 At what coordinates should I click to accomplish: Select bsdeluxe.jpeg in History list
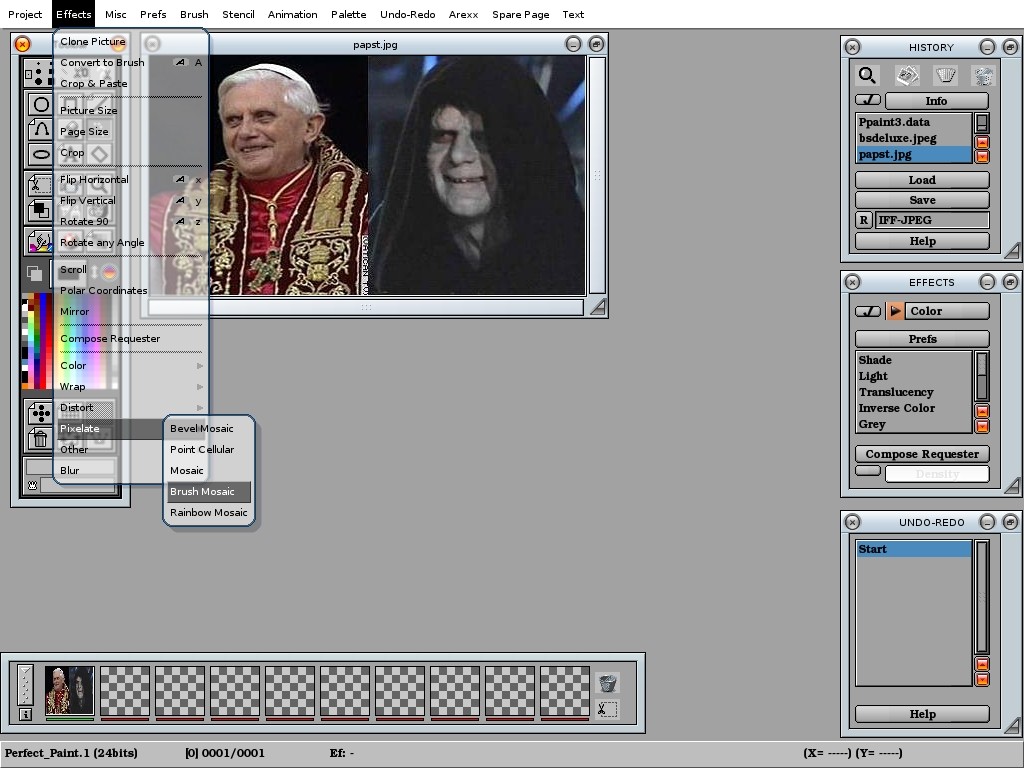tap(914, 138)
